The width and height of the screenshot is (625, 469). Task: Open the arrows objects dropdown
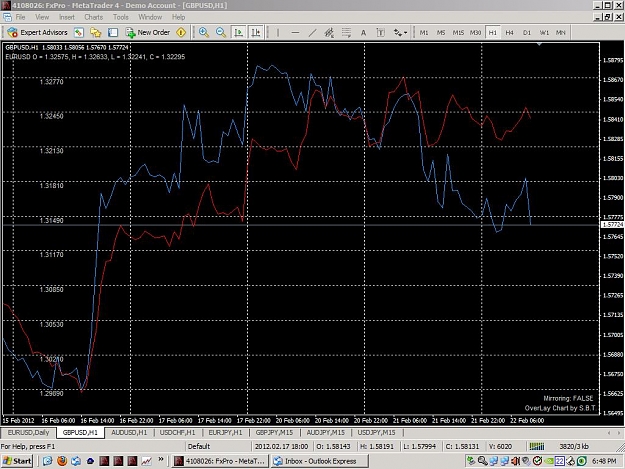[x=400, y=33]
